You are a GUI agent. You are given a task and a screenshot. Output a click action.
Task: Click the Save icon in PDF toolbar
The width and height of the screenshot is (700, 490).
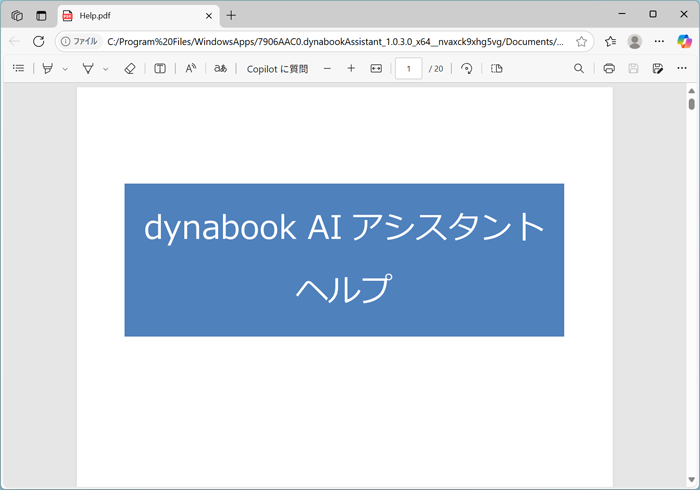(x=633, y=68)
